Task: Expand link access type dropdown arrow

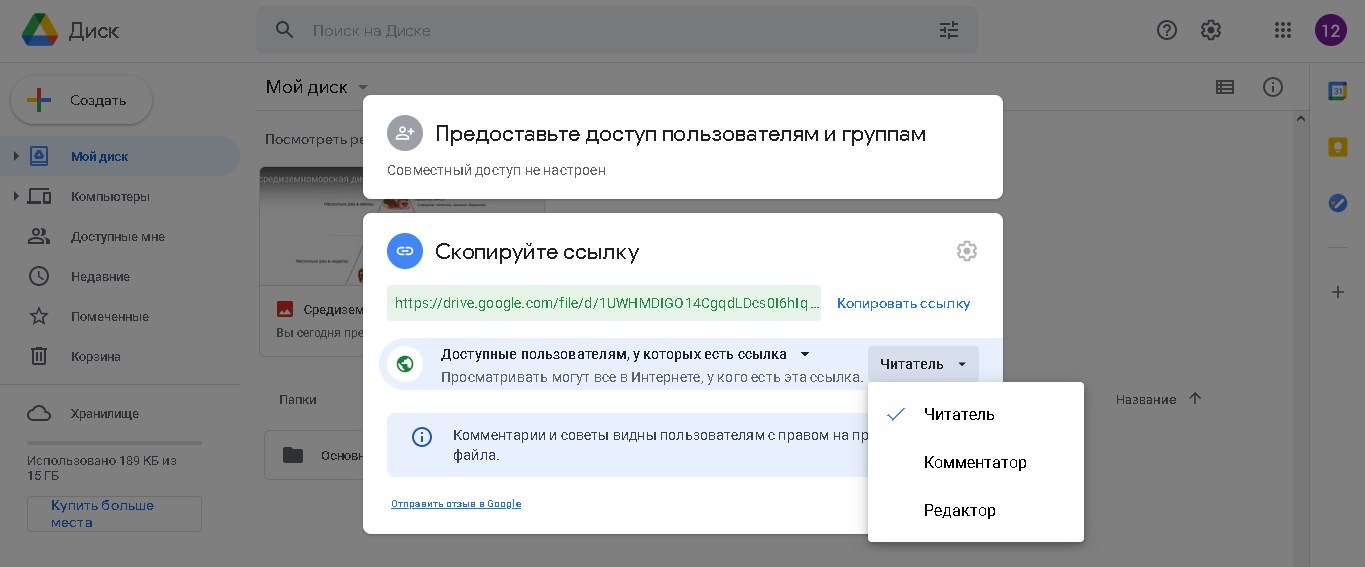Action: click(x=805, y=354)
